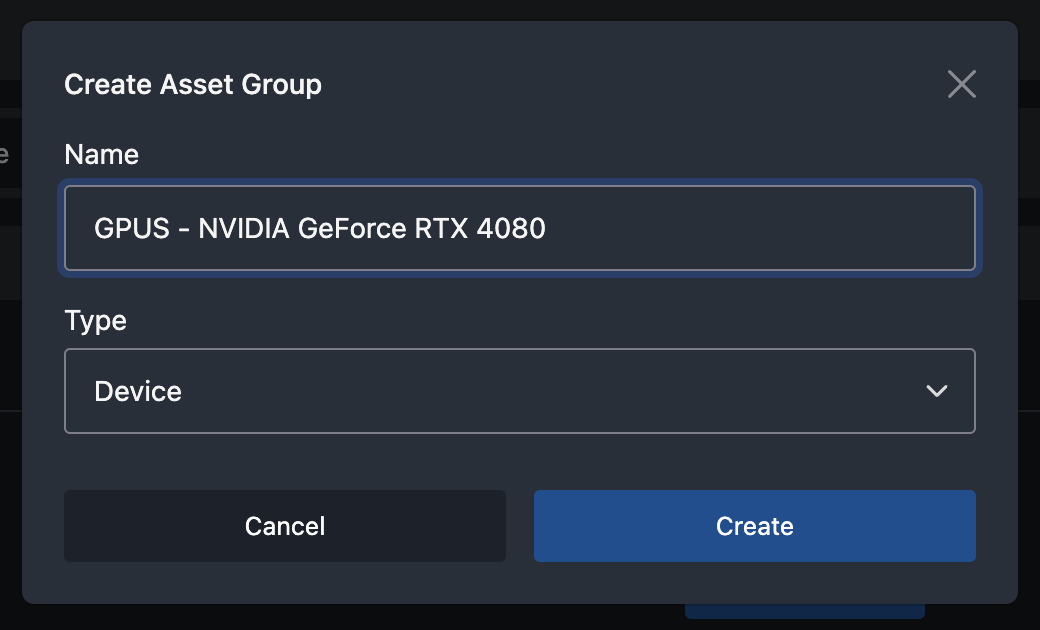Click the Create button
The width and height of the screenshot is (1040, 630).
[755, 526]
